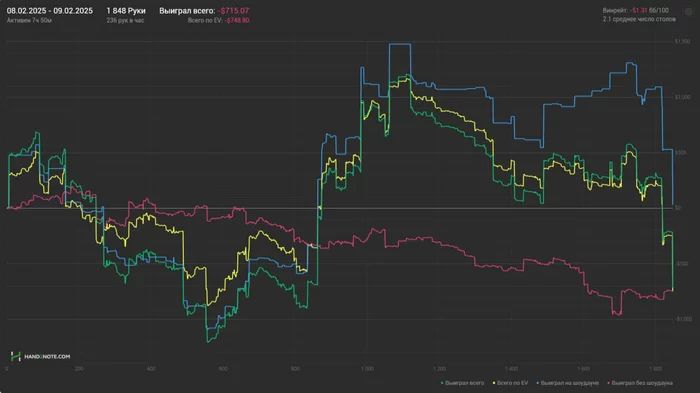Image resolution: width=700 pixels, height=393 pixels.
Task: Click the $0 baseline axis label
Action: 678,208
